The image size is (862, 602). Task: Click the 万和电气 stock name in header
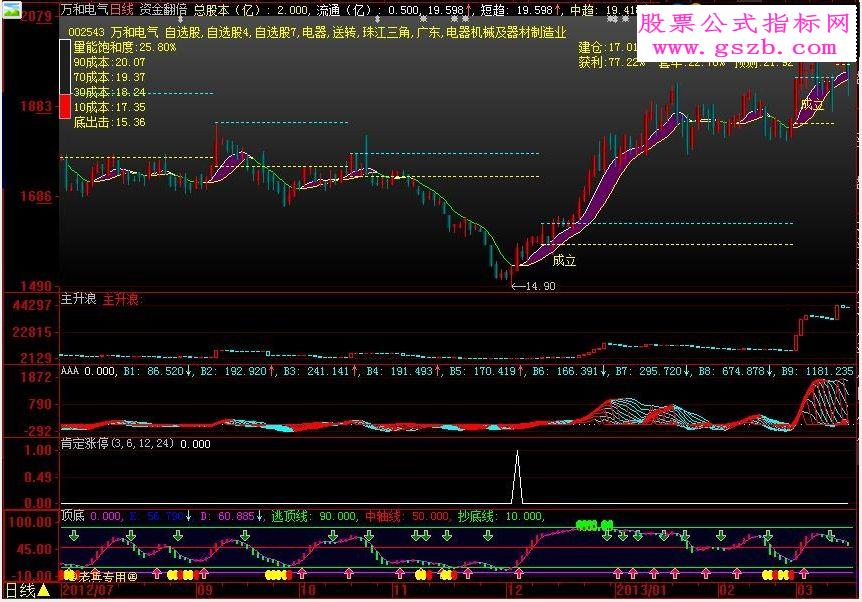[x=84, y=9]
